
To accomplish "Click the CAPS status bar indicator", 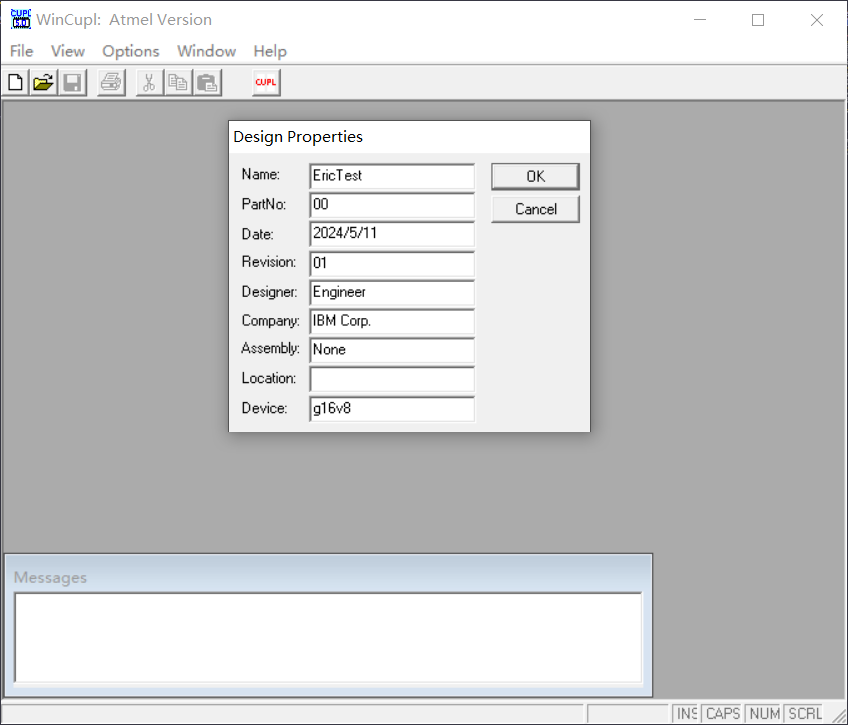I will point(723,714).
